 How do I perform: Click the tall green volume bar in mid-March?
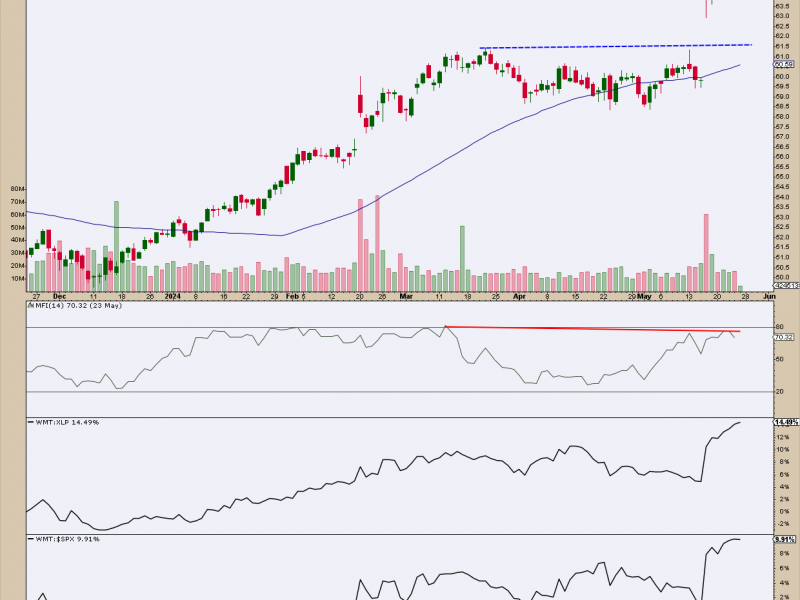point(462,258)
